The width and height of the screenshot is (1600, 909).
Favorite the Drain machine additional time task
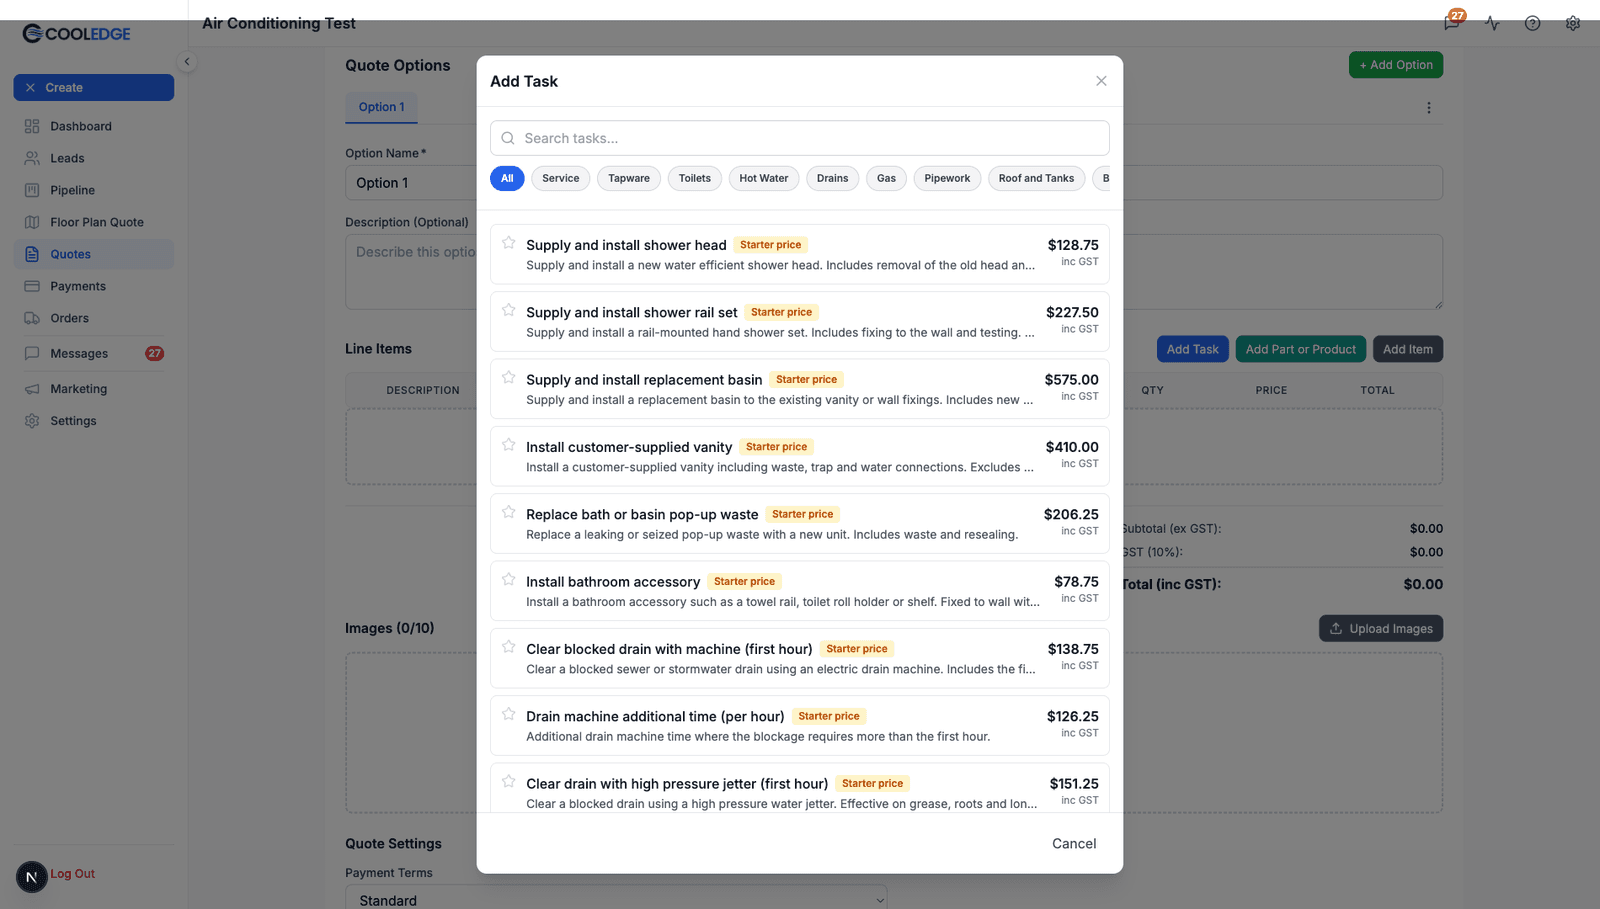pyautogui.click(x=509, y=714)
